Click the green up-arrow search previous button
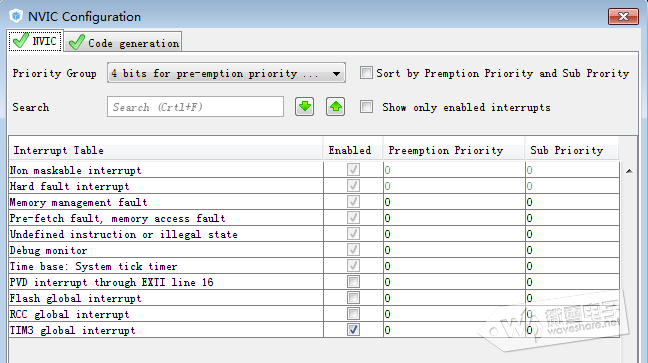This screenshot has width=648, height=363. click(x=335, y=107)
